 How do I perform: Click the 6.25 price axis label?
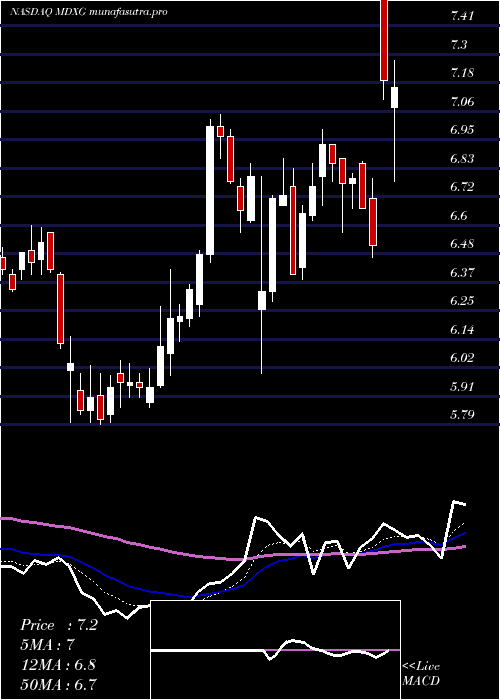coord(462,301)
